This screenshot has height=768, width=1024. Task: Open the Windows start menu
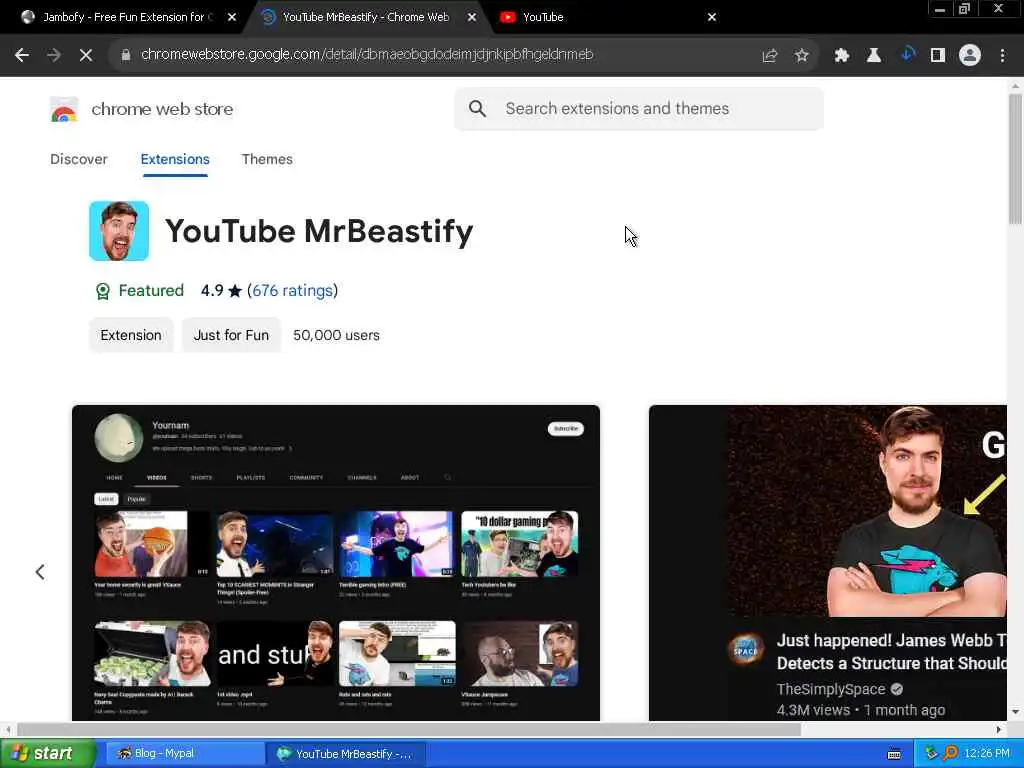pos(47,754)
